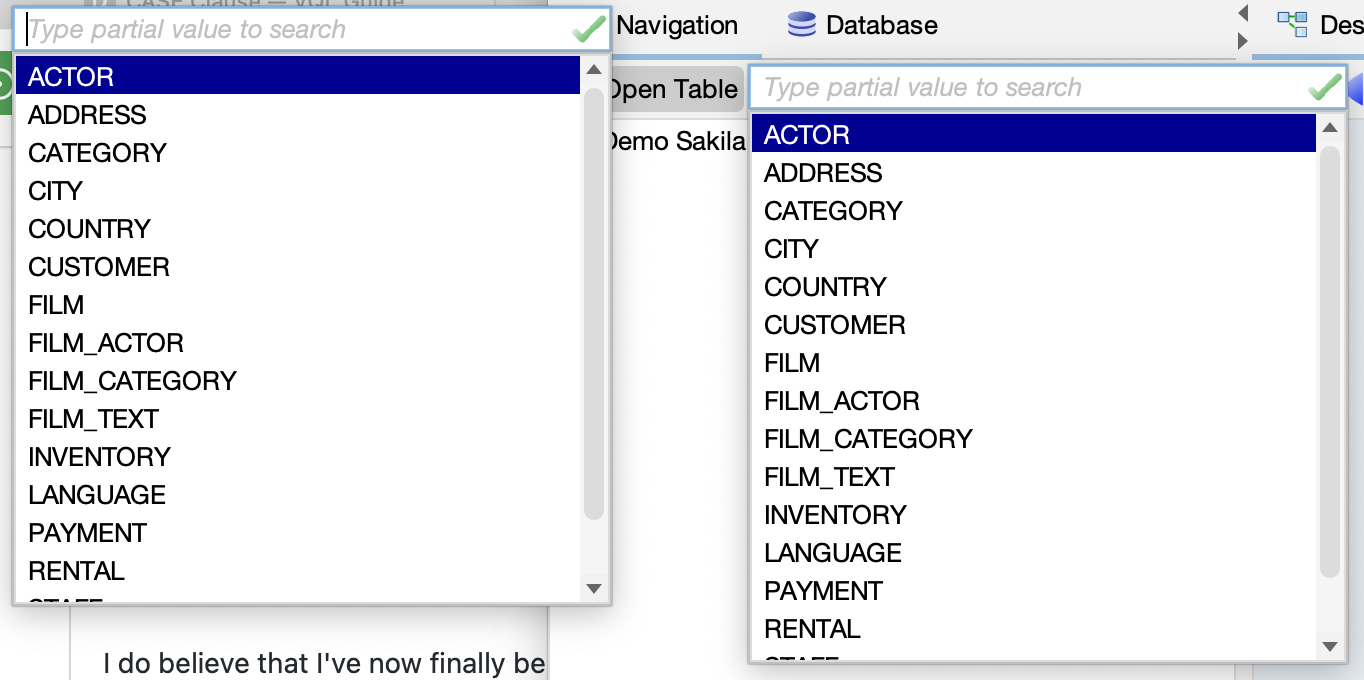This screenshot has width=1364, height=680.
Task: Select FILM in the right list
Action: tap(1034, 362)
